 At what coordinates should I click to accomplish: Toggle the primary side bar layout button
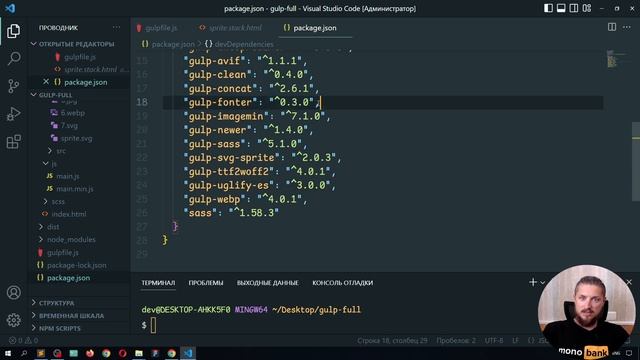(x=548, y=8)
